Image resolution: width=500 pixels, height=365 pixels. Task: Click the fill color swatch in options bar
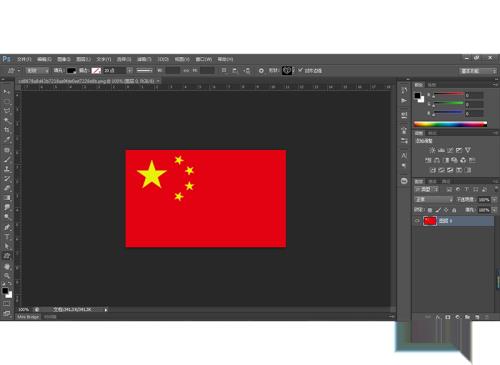coord(71,71)
